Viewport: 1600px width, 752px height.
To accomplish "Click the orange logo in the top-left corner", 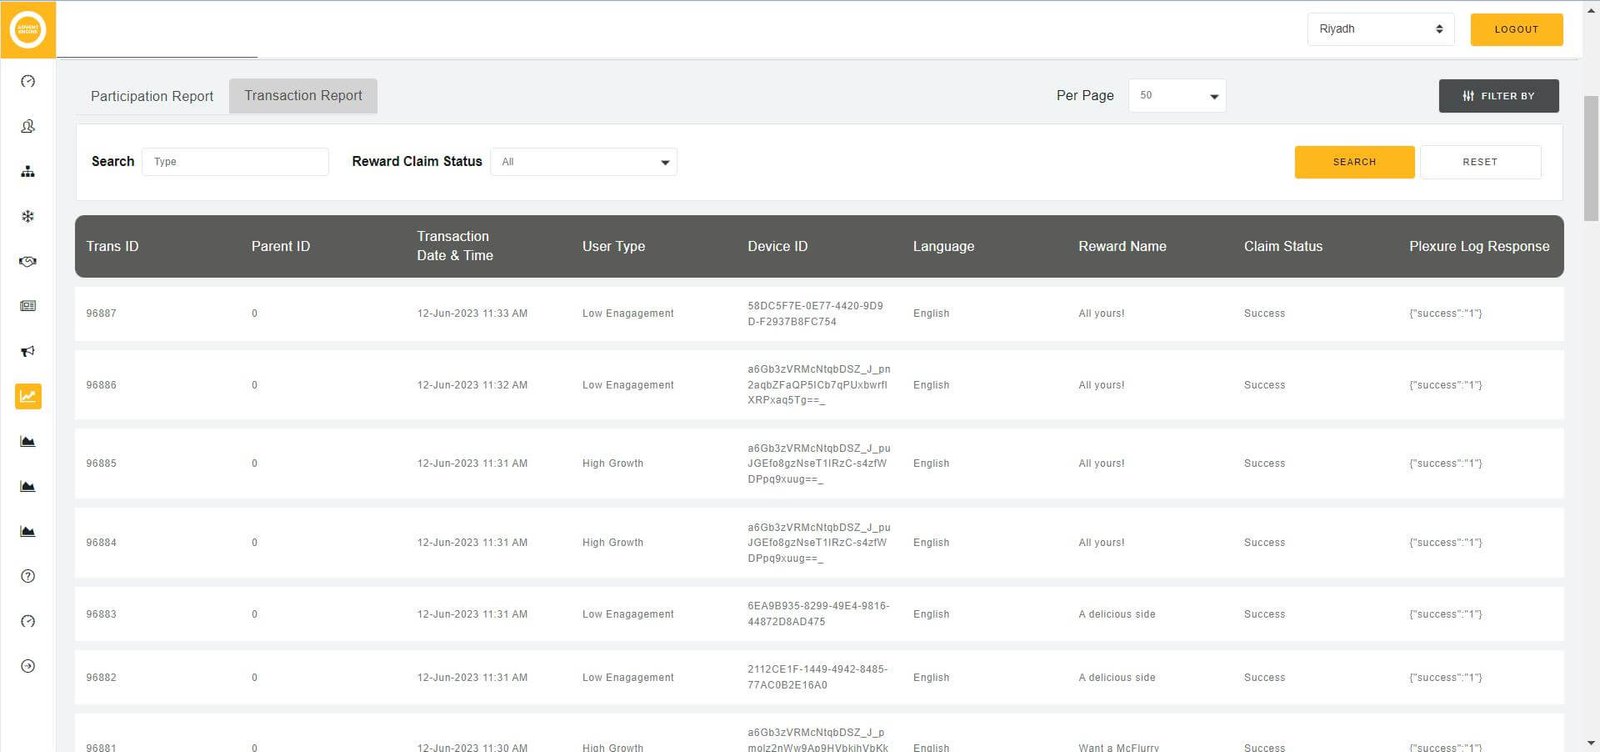I will pos(28,29).
